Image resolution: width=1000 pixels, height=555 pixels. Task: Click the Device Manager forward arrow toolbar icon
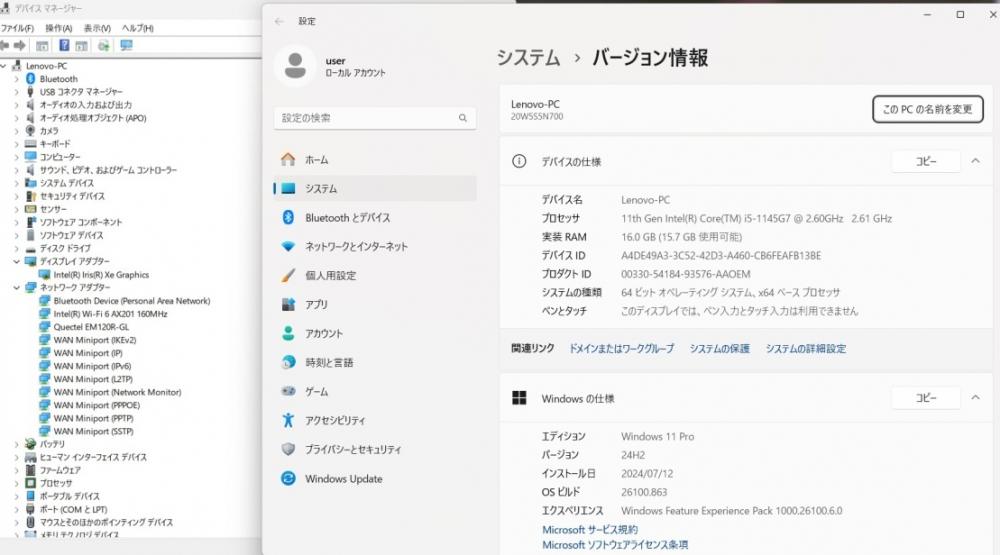20,45
